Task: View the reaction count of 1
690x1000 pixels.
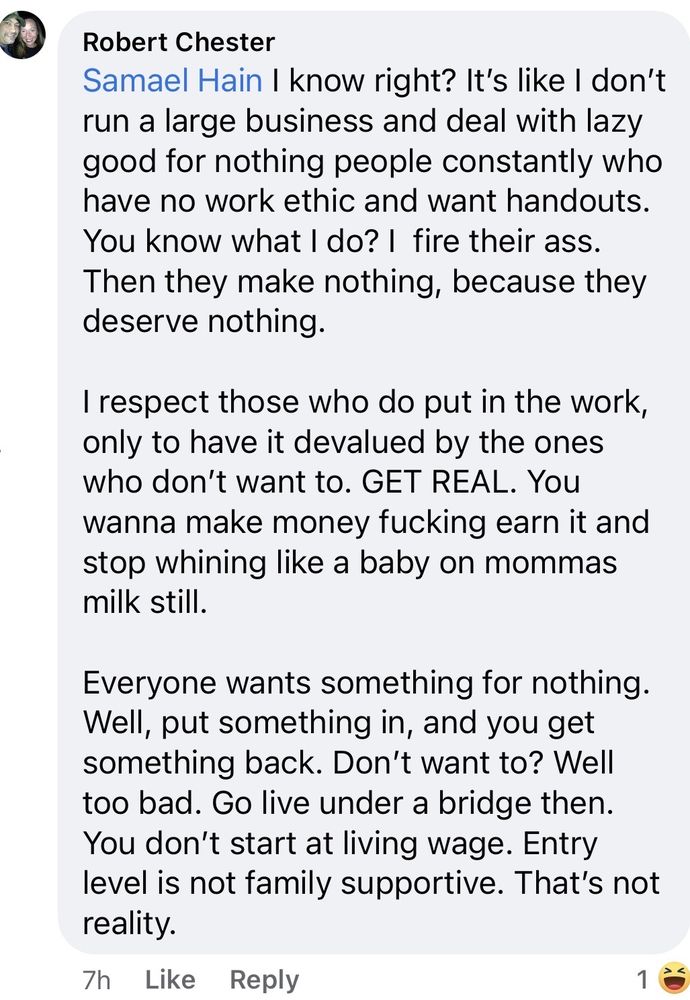Action: click(x=643, y=978)
